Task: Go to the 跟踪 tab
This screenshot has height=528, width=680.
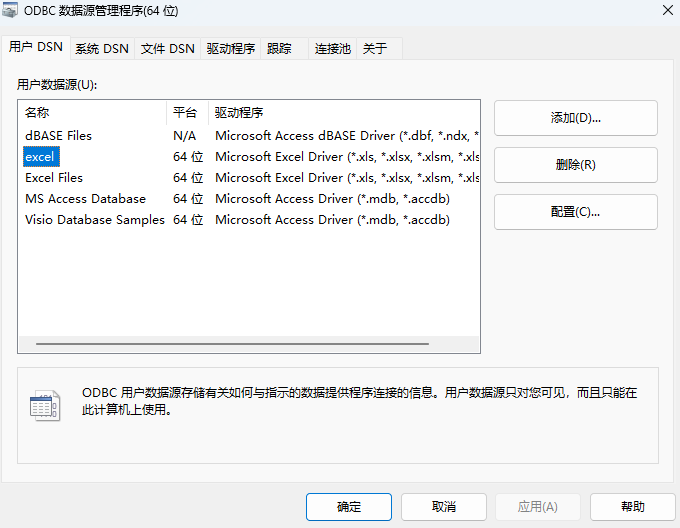Action: pos(279,48)
